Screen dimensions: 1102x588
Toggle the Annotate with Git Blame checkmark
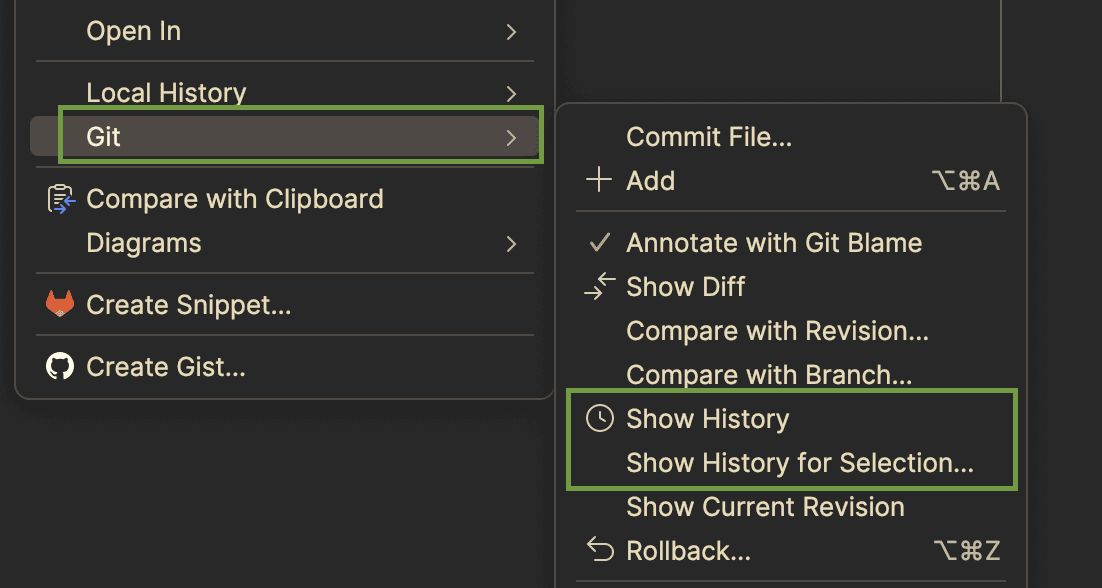pyautogui.click(x=599, y=243)
